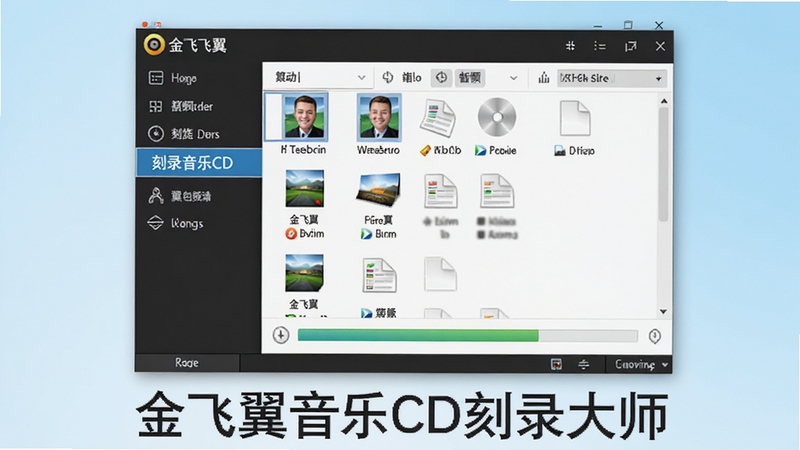Select the blank file icon in third row
This screenshot has height=450, width=800.
(440, 274)
